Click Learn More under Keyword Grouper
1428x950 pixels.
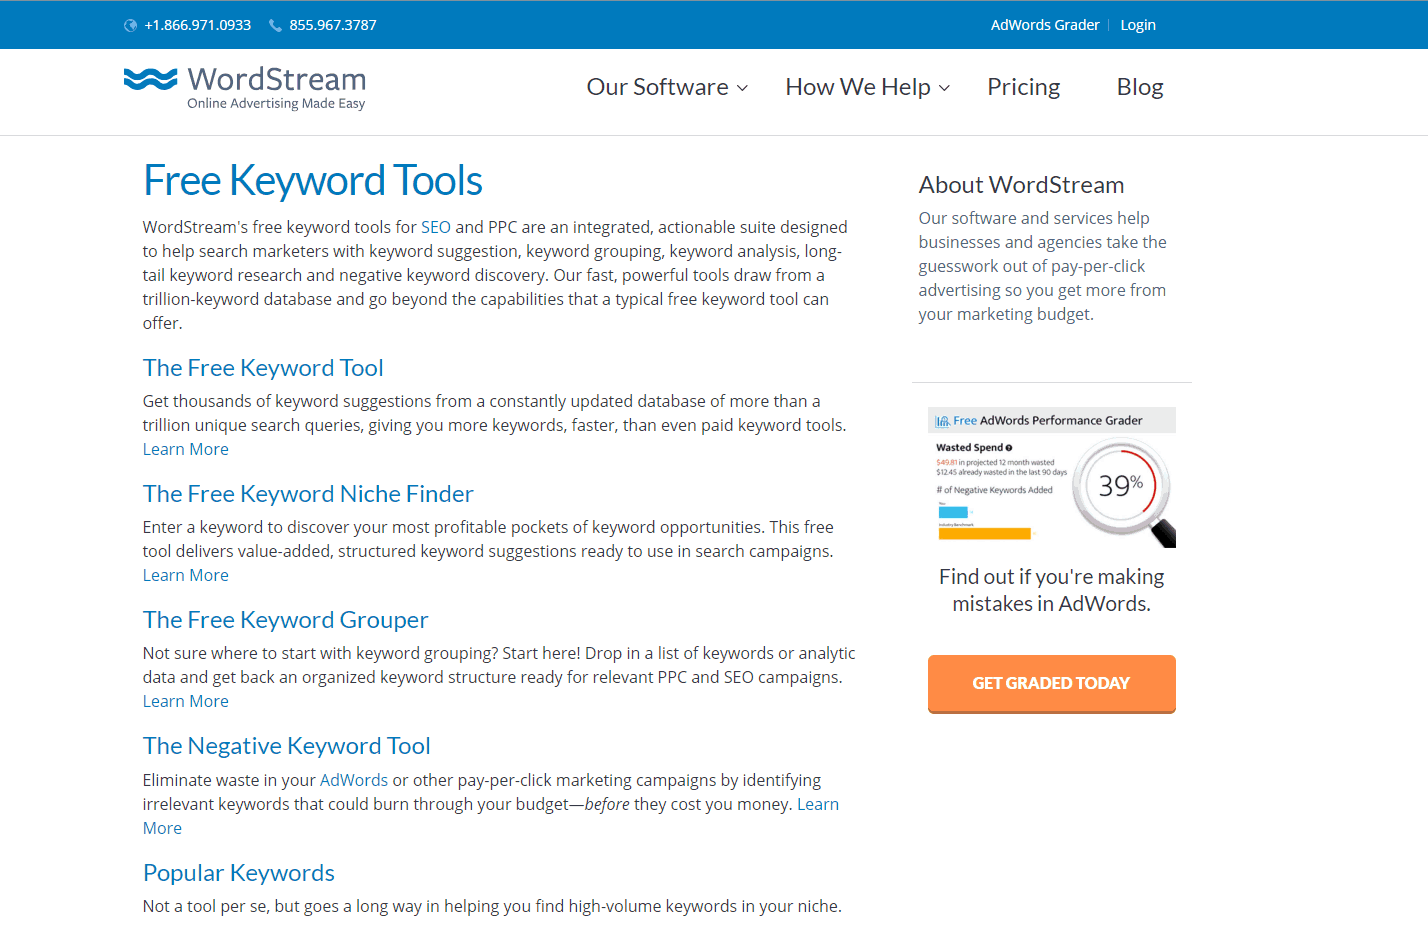(186, 701)
